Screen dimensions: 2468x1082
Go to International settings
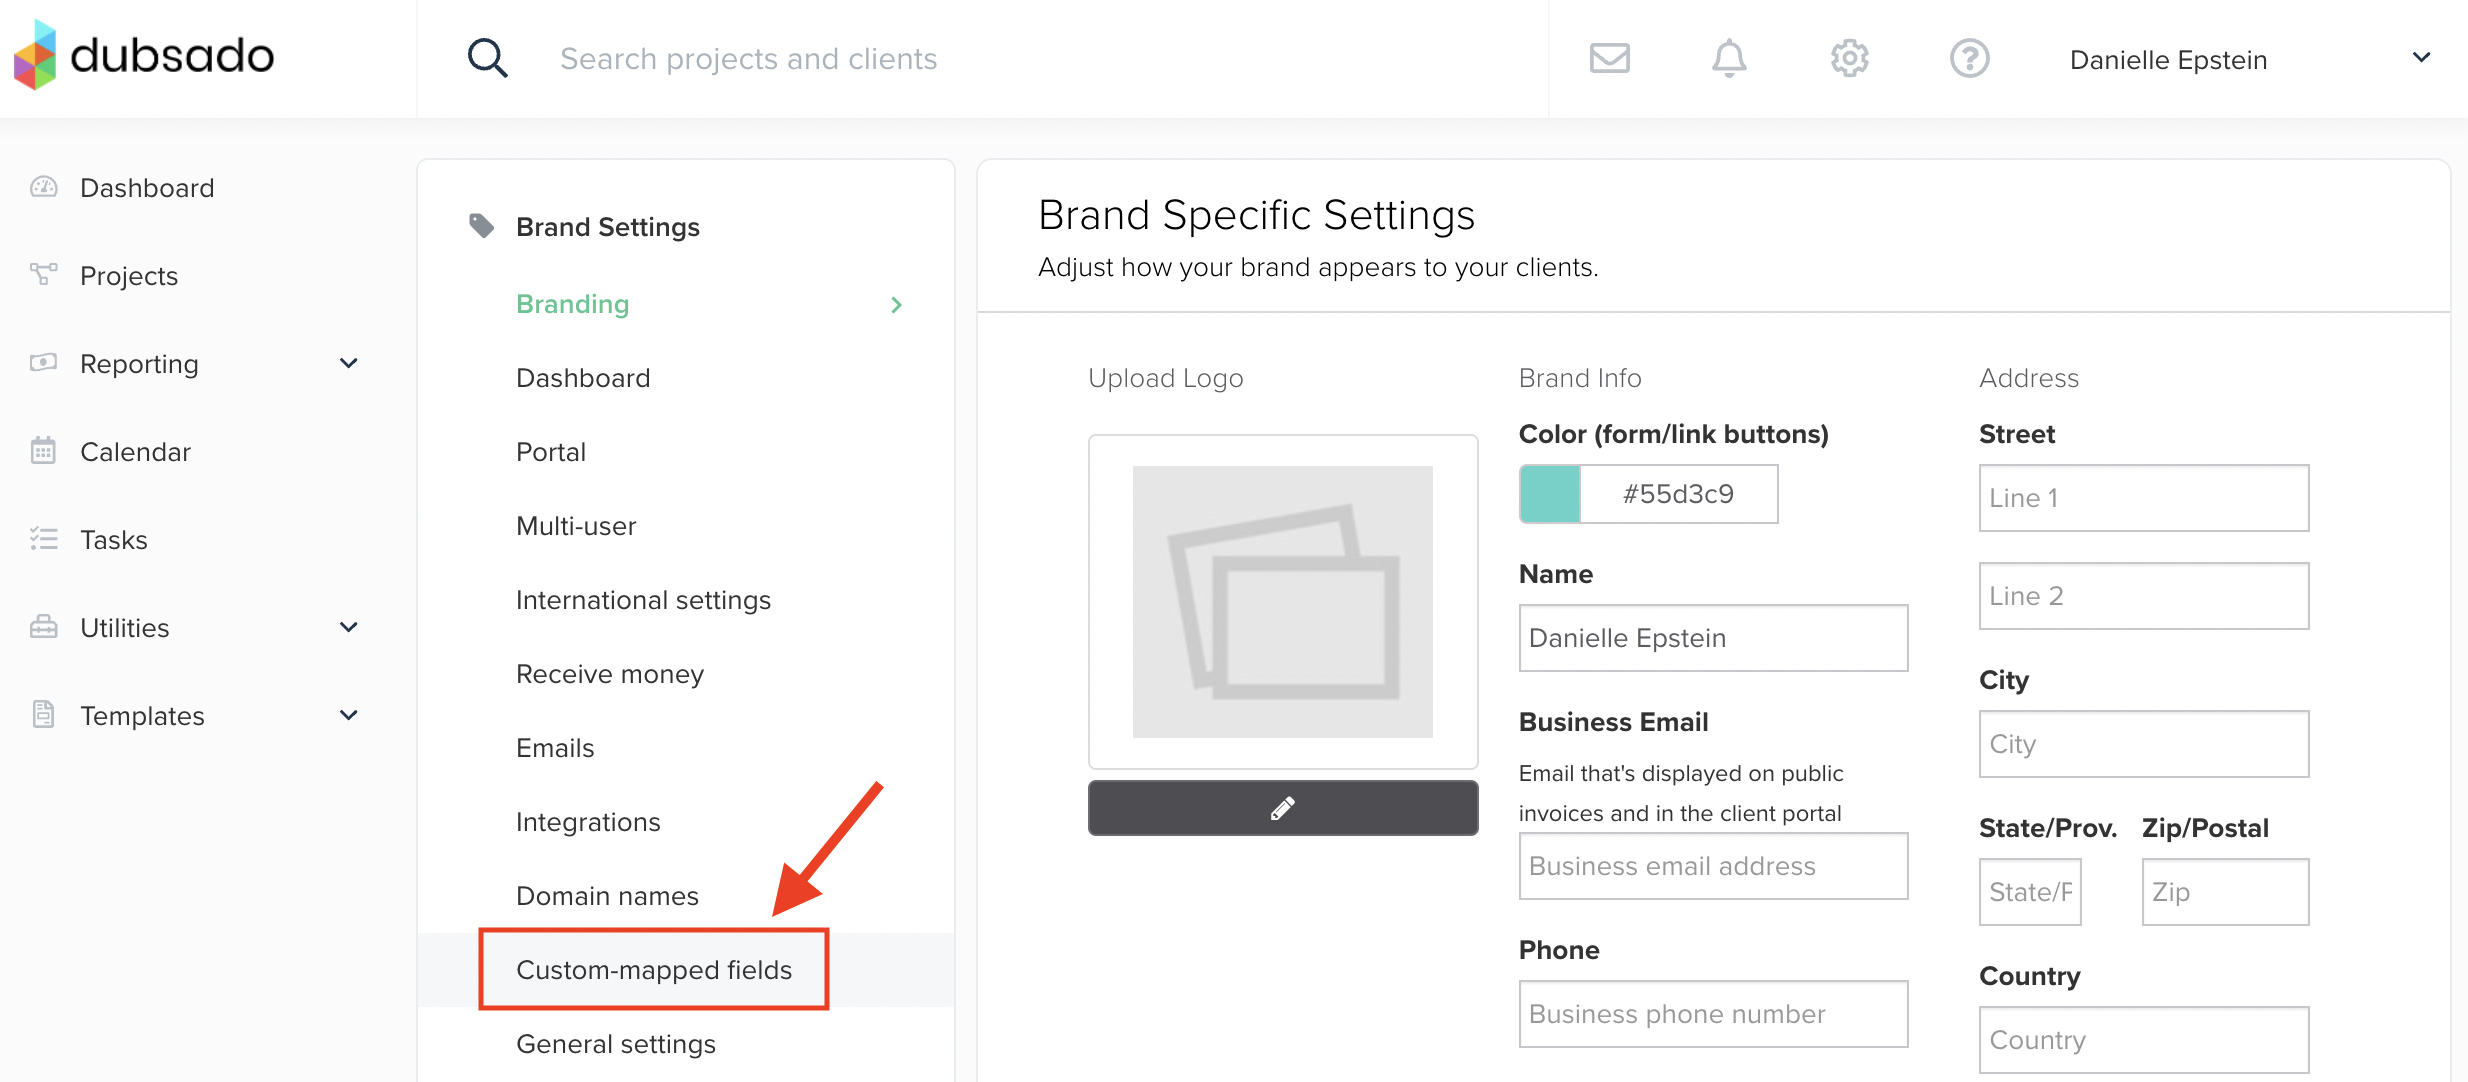pyautogui.click(x=643, y=600)
